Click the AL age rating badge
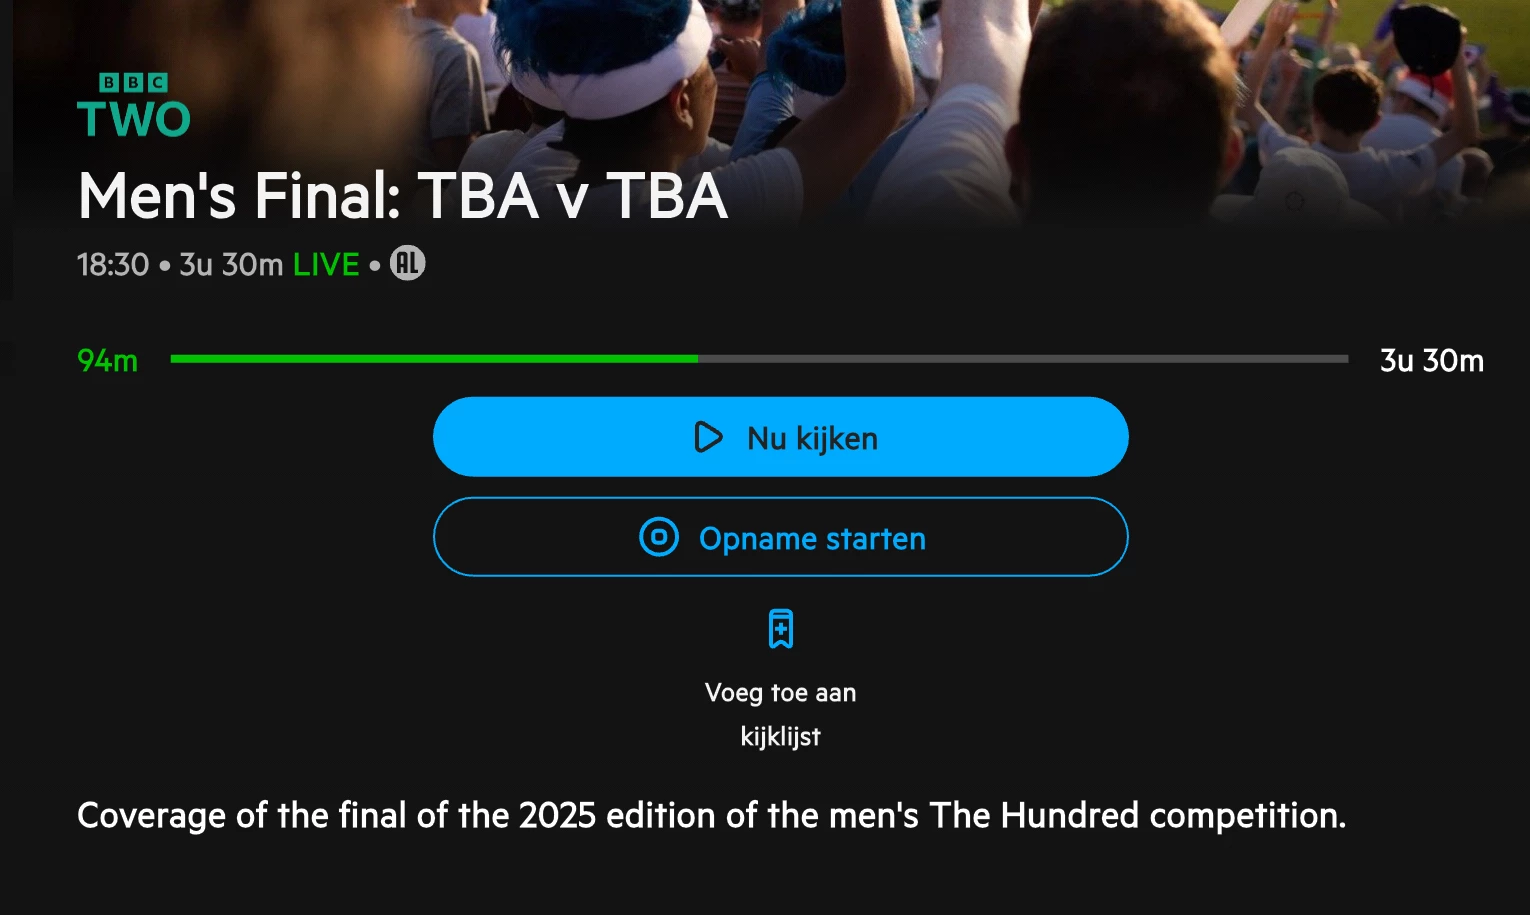This screenshot has width=1530, height=915. [407, 263]
